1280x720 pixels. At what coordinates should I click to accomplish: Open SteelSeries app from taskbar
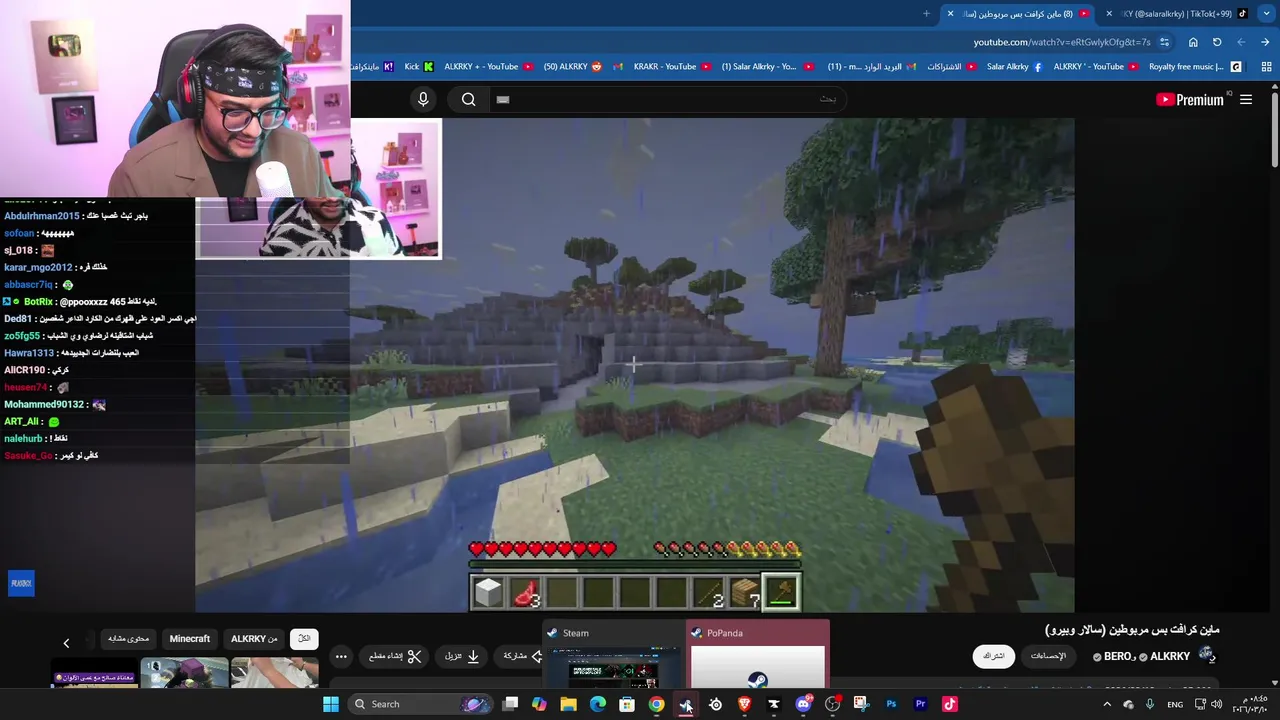(715, 704)
